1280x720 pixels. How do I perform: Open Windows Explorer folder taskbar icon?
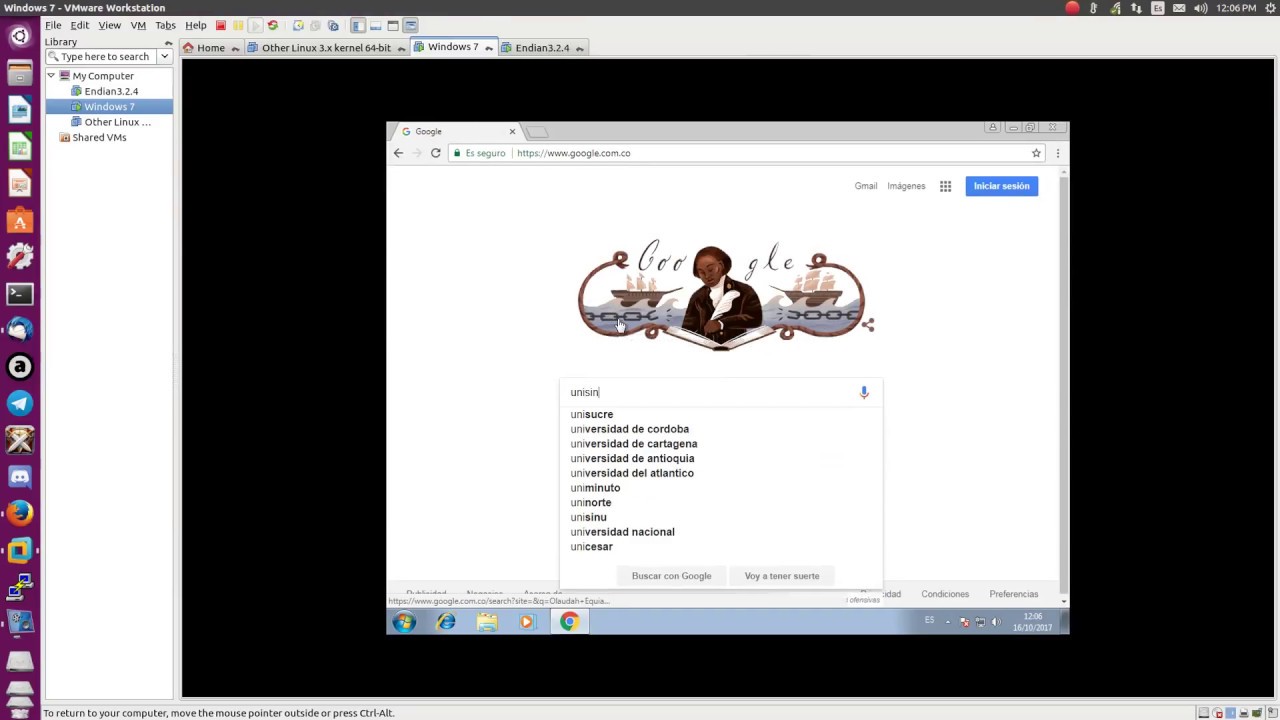(487, 622)
